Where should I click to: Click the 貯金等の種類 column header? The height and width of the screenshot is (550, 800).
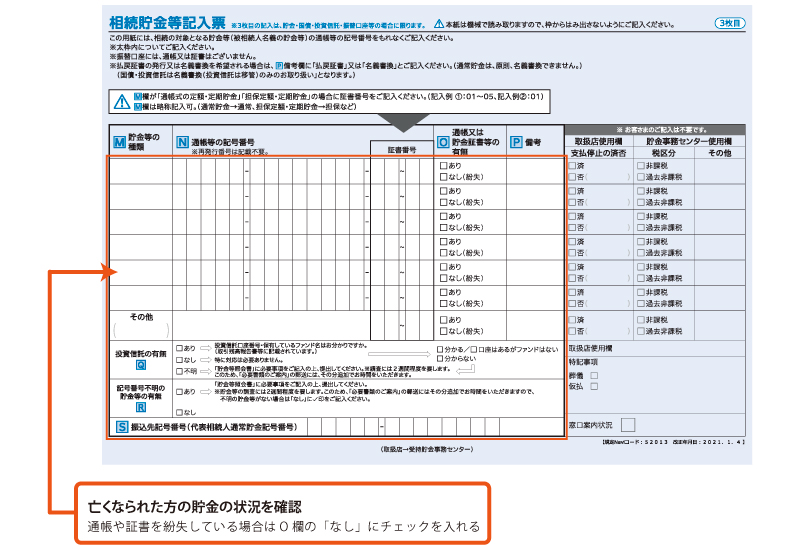click(144, 142)
